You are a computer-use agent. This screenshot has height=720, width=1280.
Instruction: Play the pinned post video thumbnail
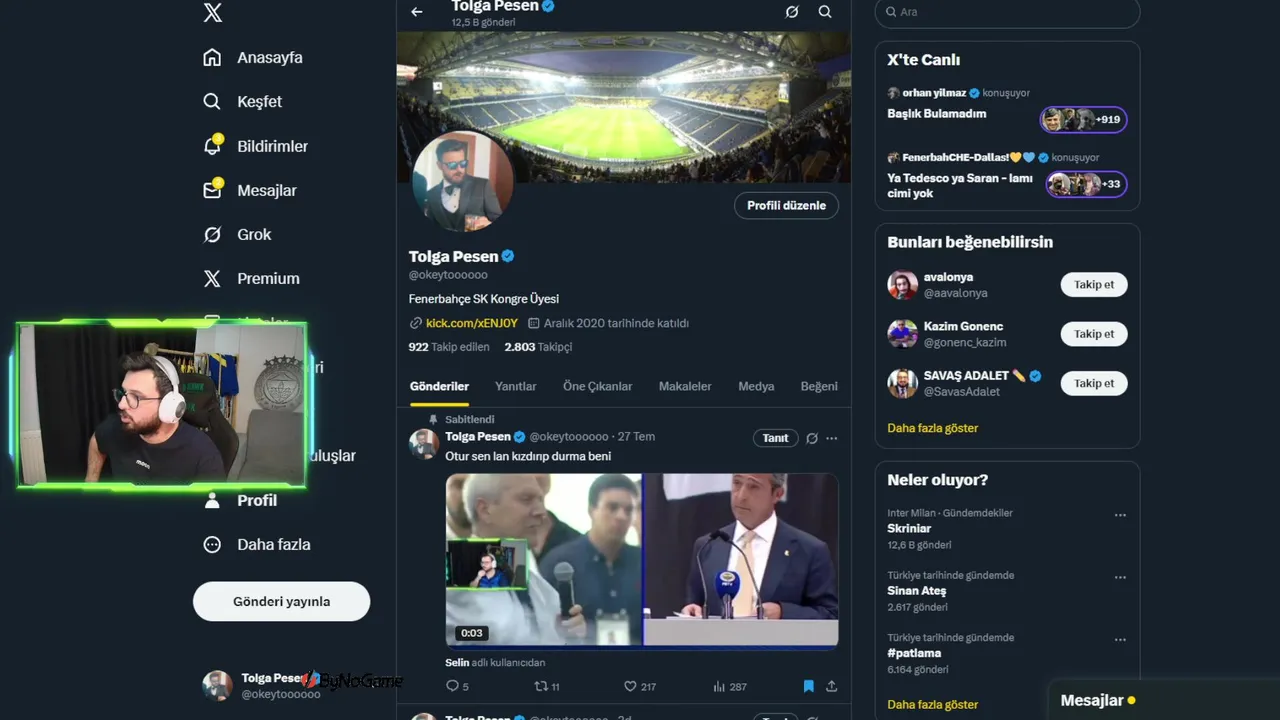click(x=641, y=559)
